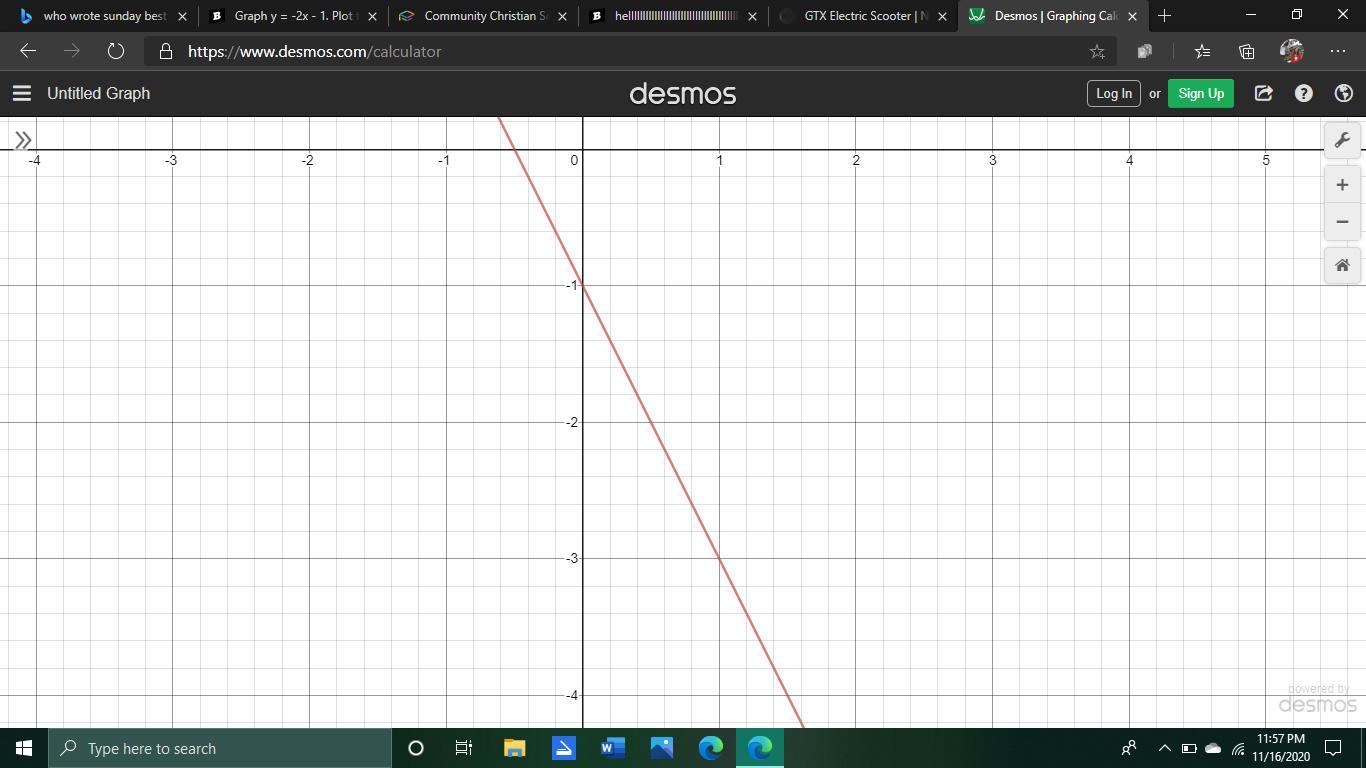
Task: View site security lock information
Action: 166,51
